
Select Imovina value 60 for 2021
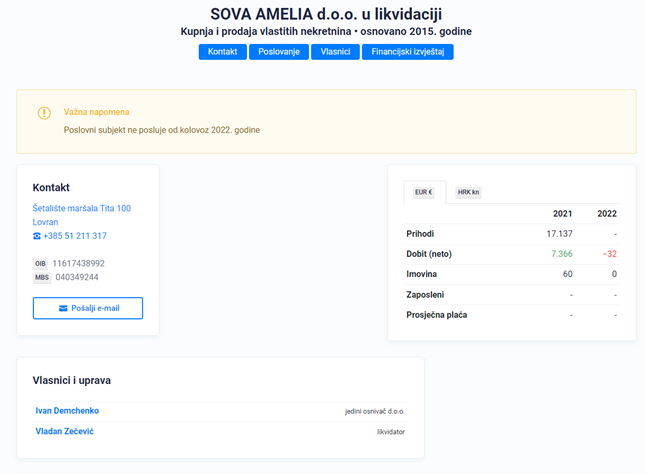[x=568, y=274]
